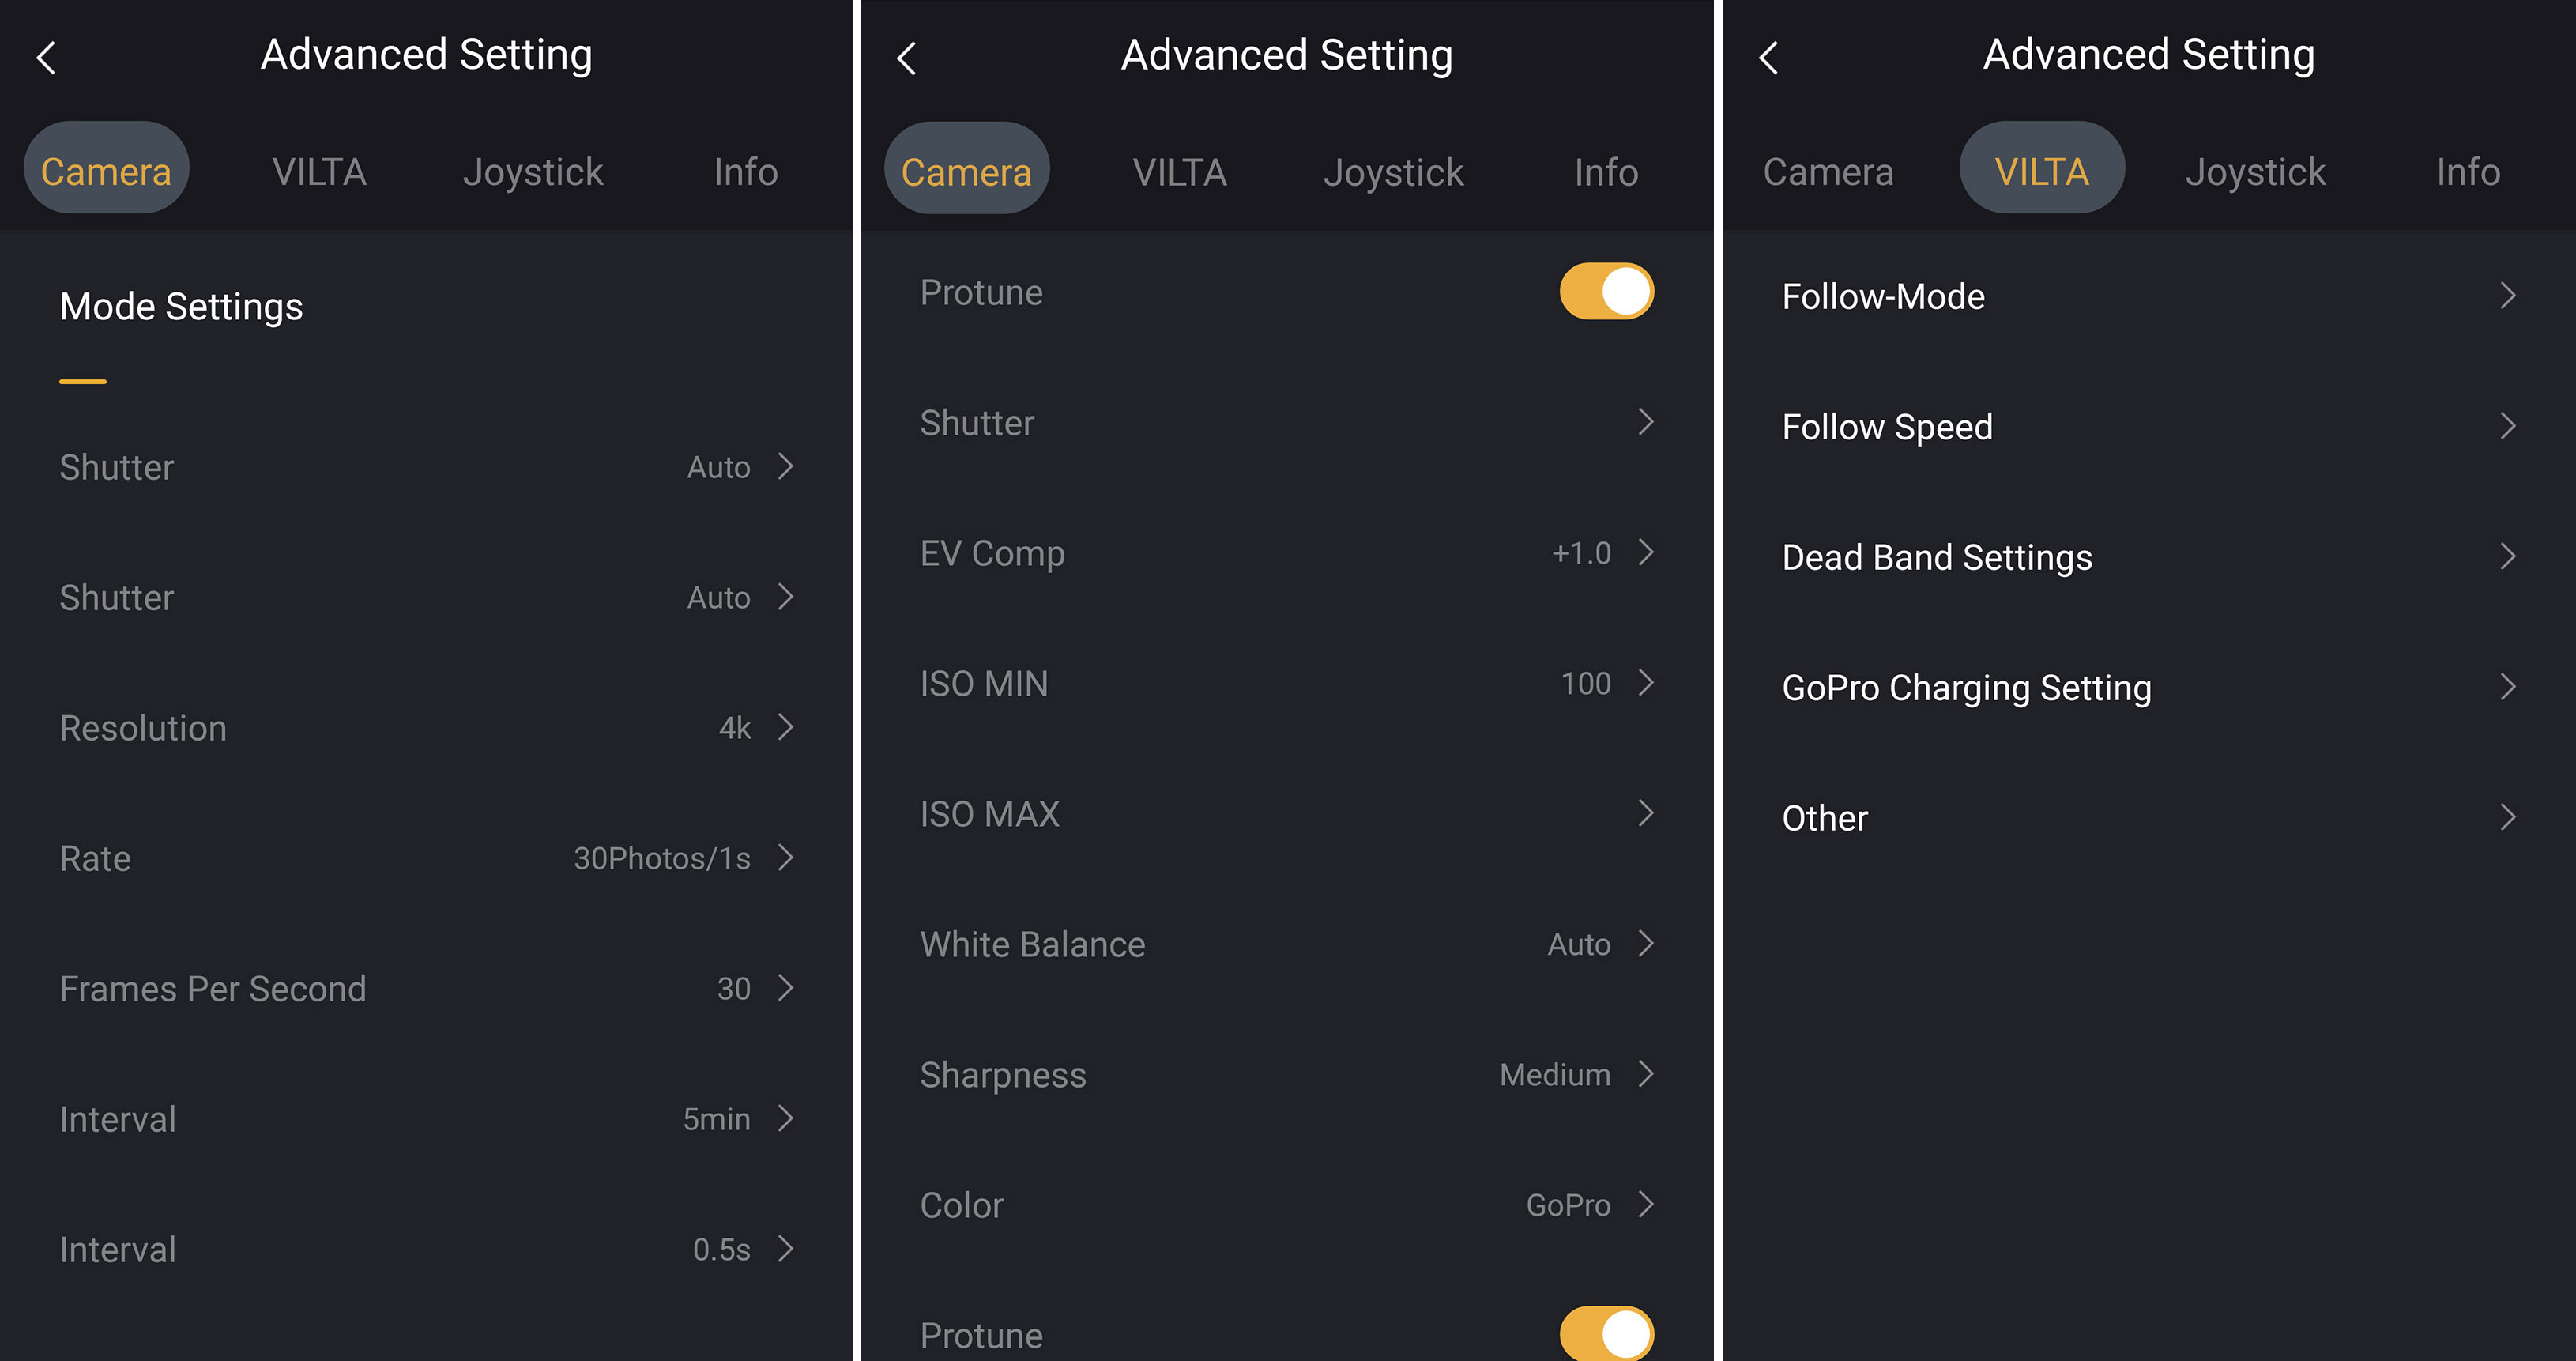Screen dimensions: 2576x1361
Task: Change Rate 30Photos/1s value
Action: point(785,858)
